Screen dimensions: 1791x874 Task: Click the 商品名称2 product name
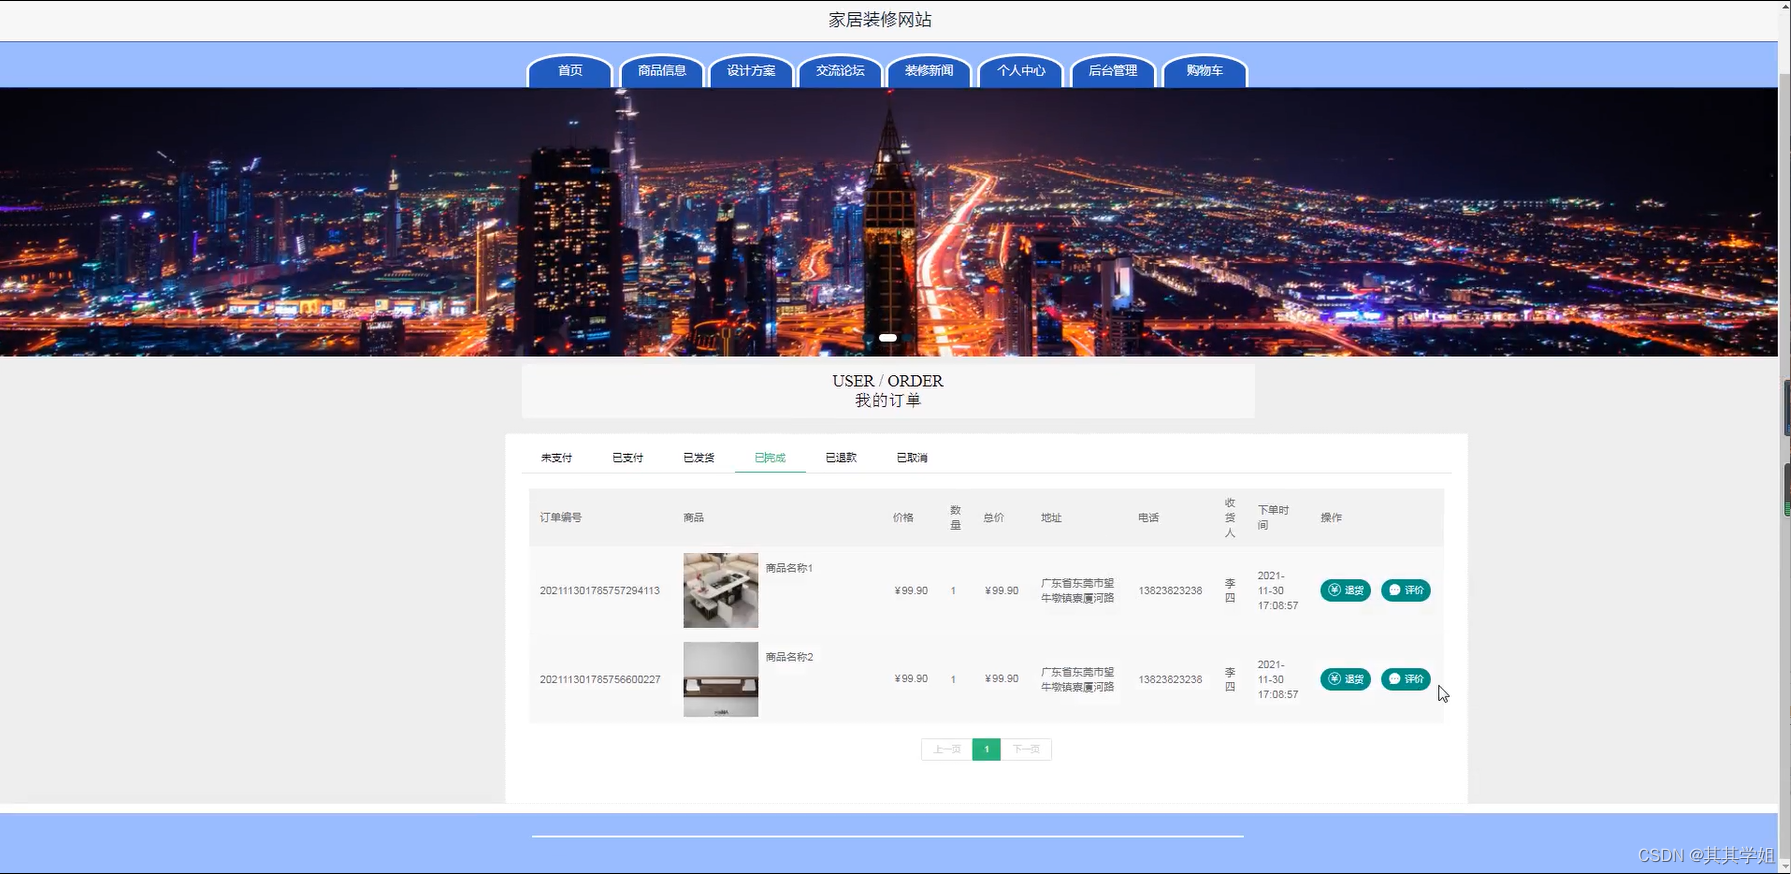pos(789,657)
